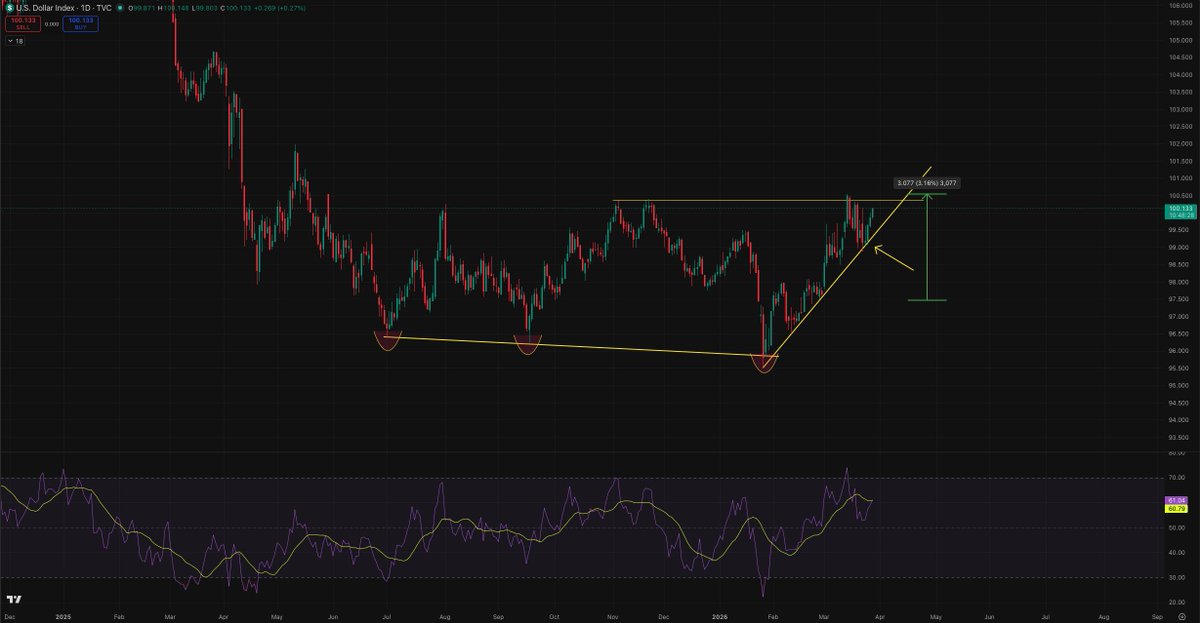This screenshot has height=623, width=1200.
Task: Click the 106.000 price axis label
Action: (x=1181, y=5)
